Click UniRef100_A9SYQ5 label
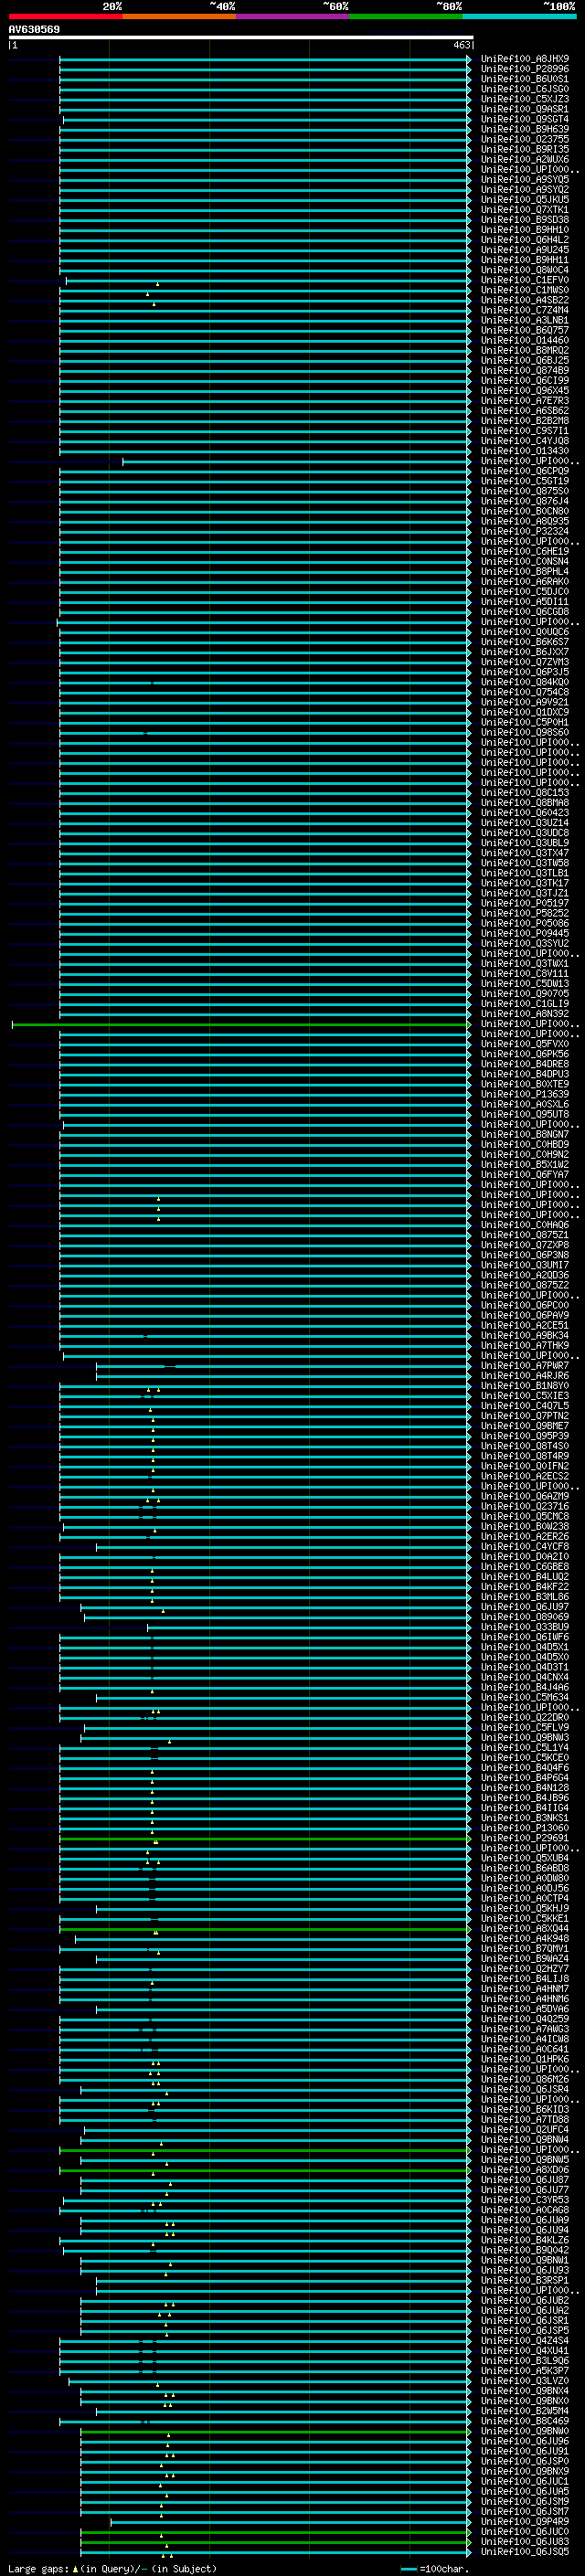 525,179
